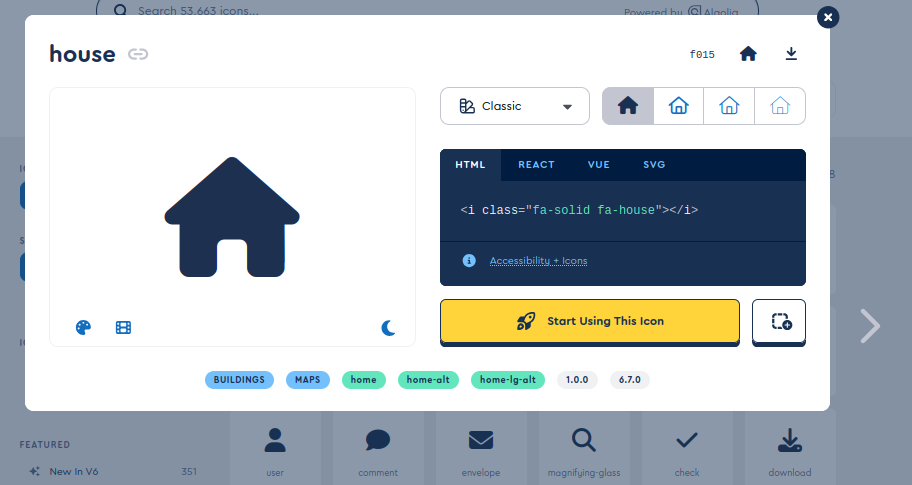
Task: Download the house icon SVG file
Action: click(x=791, y=54)
